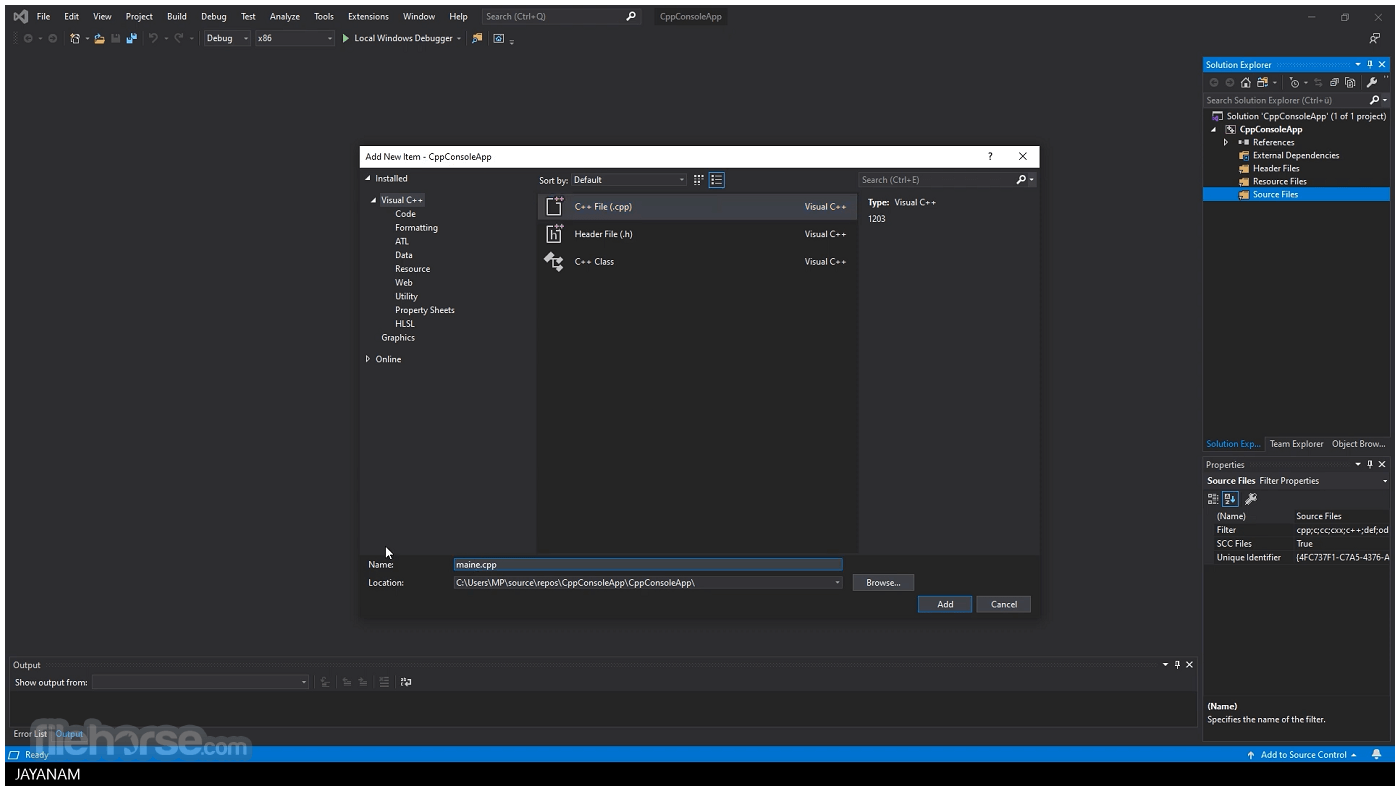
Task: Click the New Project toolbar icon
Action: click(75, 38)
